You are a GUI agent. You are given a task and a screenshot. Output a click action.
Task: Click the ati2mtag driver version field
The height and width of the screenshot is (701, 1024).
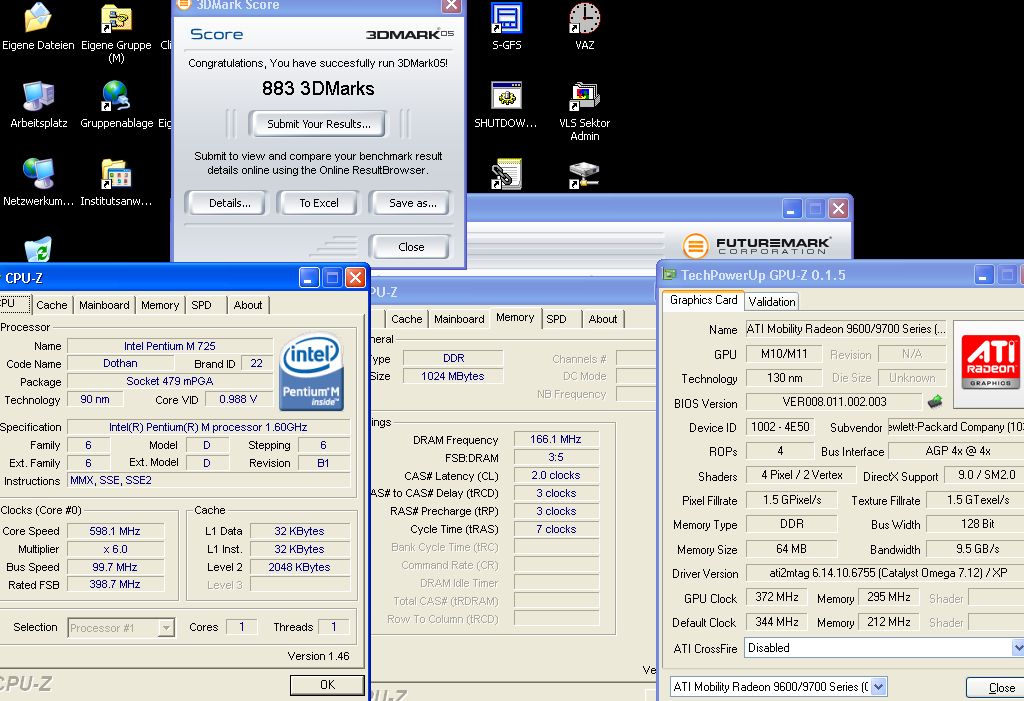885,573
